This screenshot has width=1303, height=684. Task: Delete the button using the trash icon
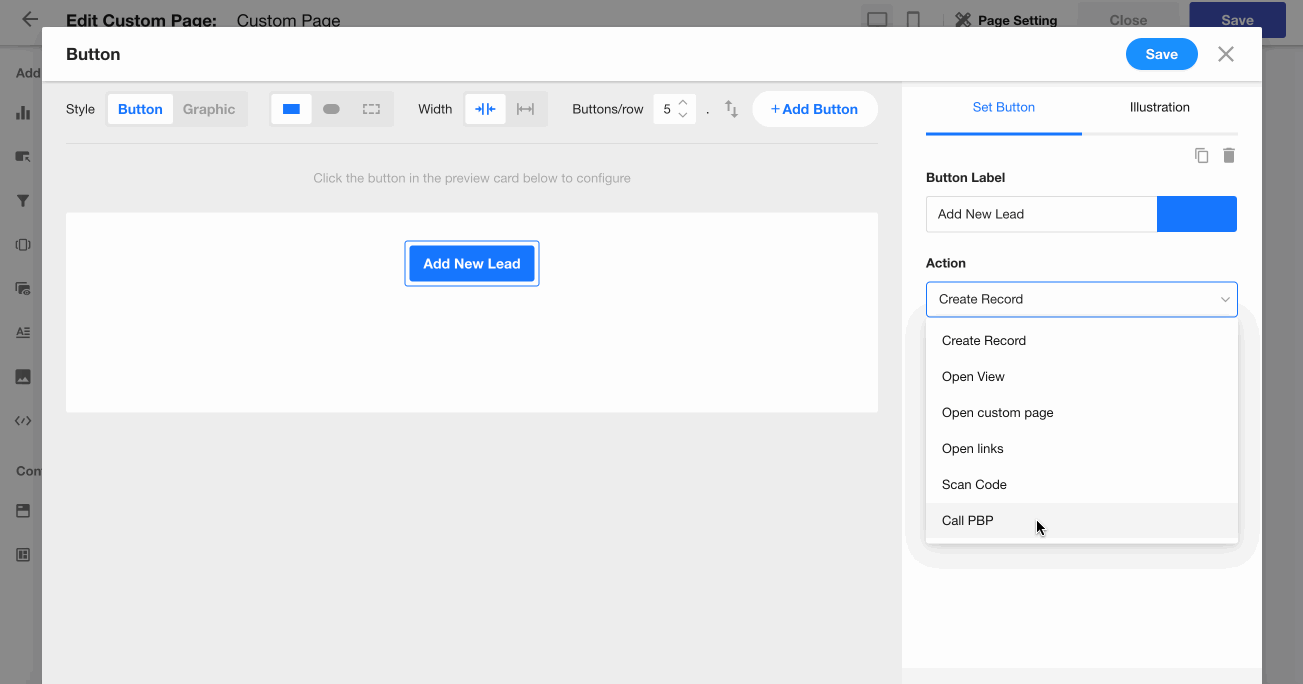coord(1229,156)
